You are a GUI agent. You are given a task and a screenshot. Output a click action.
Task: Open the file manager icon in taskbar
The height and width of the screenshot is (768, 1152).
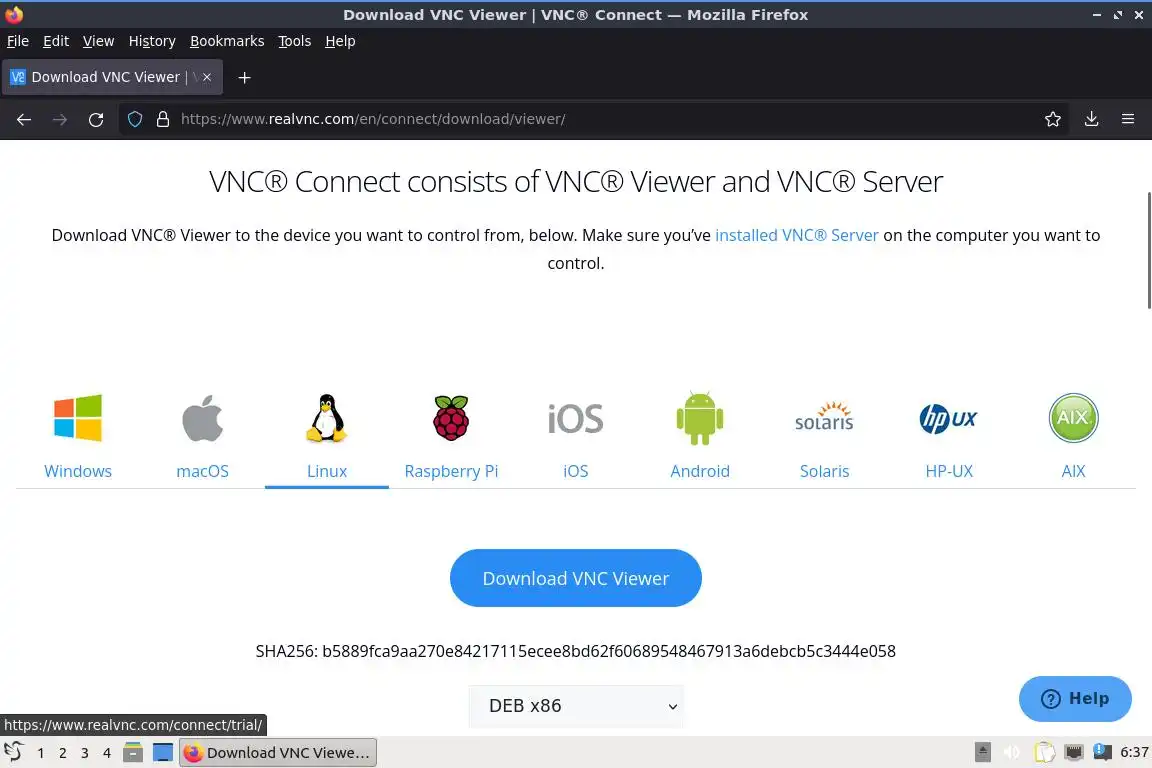tap(133, 752)
